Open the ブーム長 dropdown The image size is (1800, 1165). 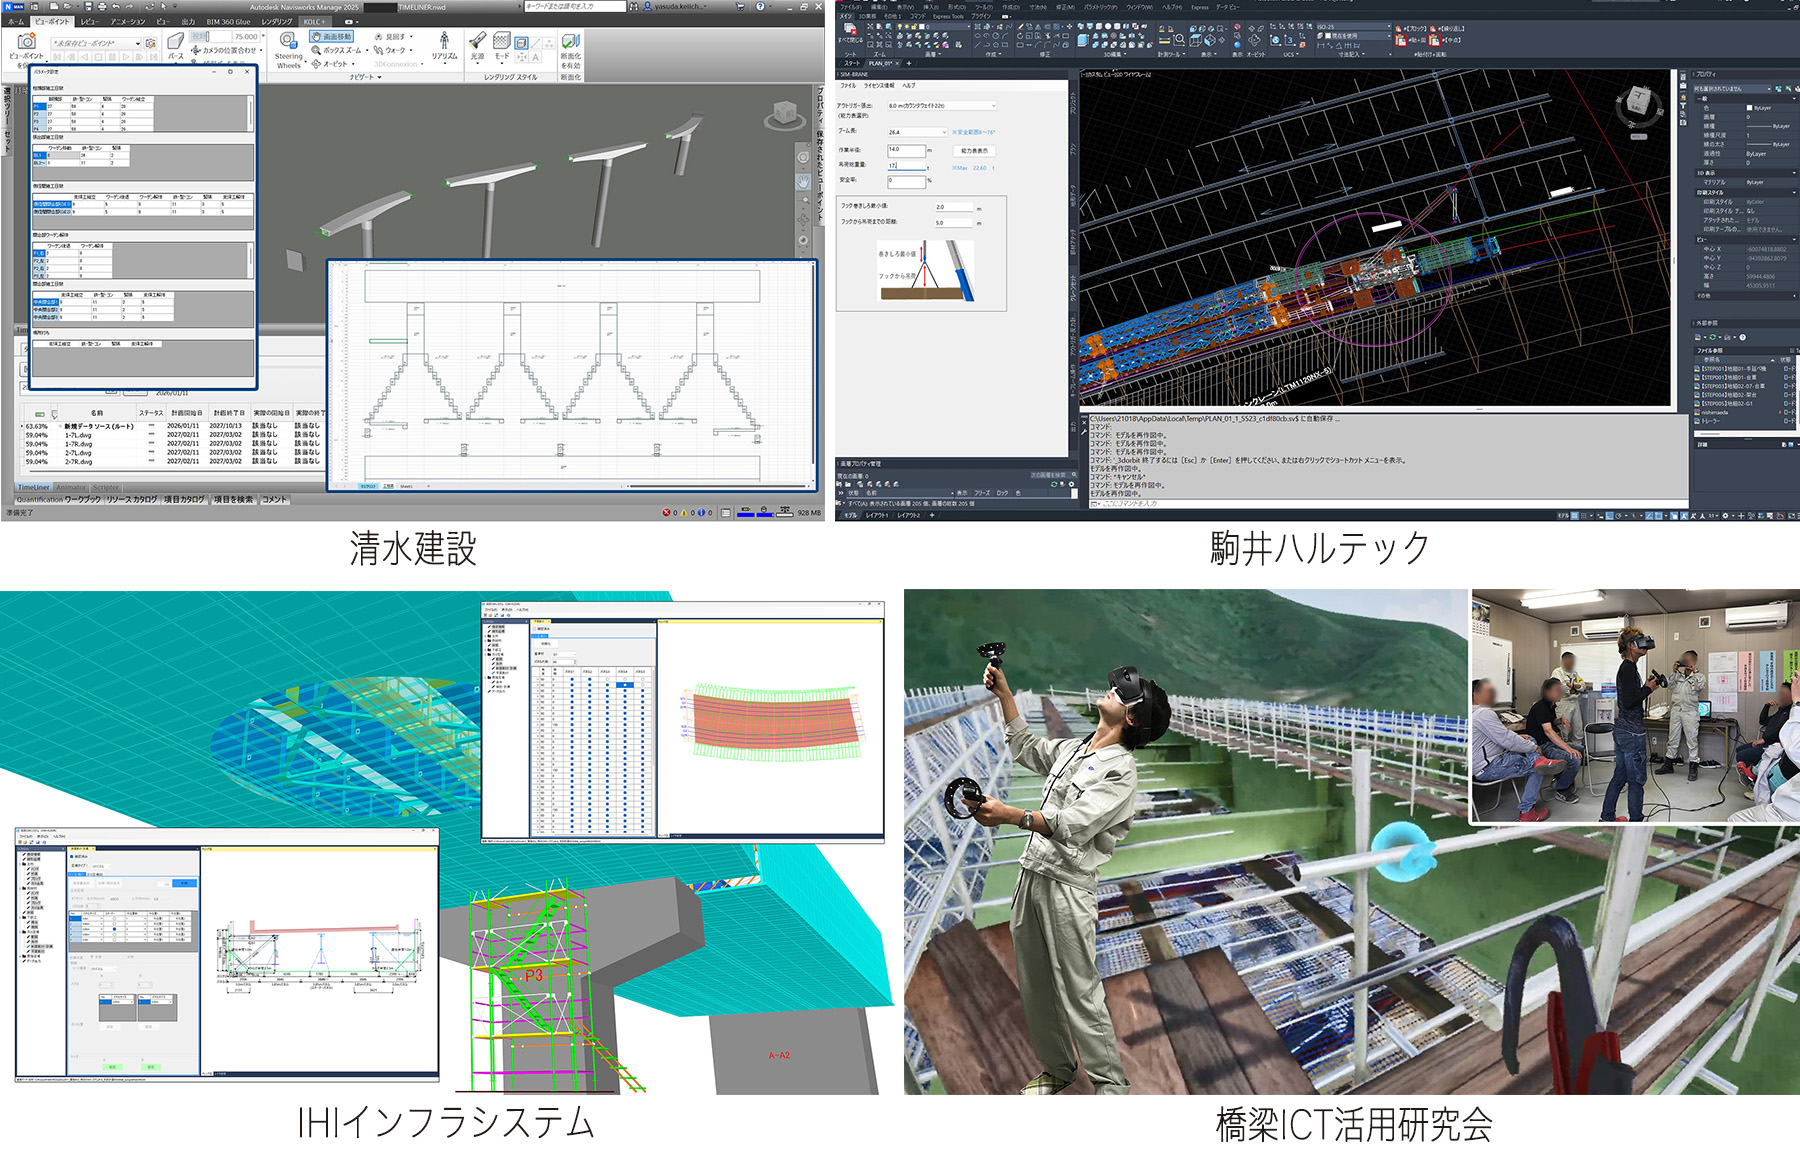click(x=916, y=132)
